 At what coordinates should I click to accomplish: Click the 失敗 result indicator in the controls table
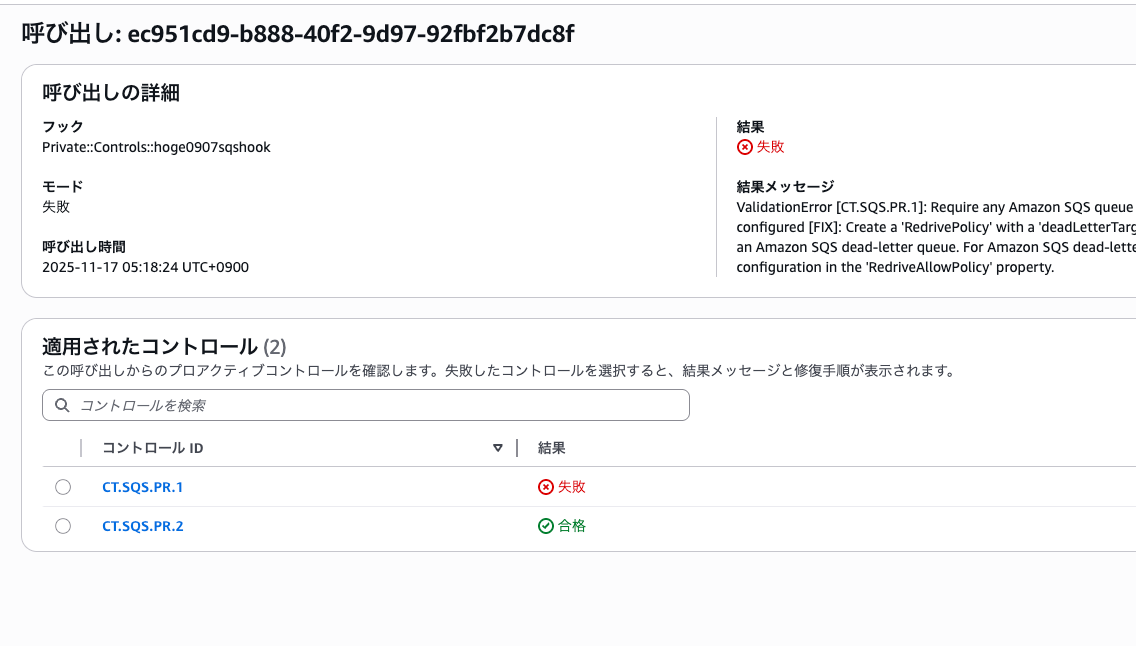pos(570,487)
